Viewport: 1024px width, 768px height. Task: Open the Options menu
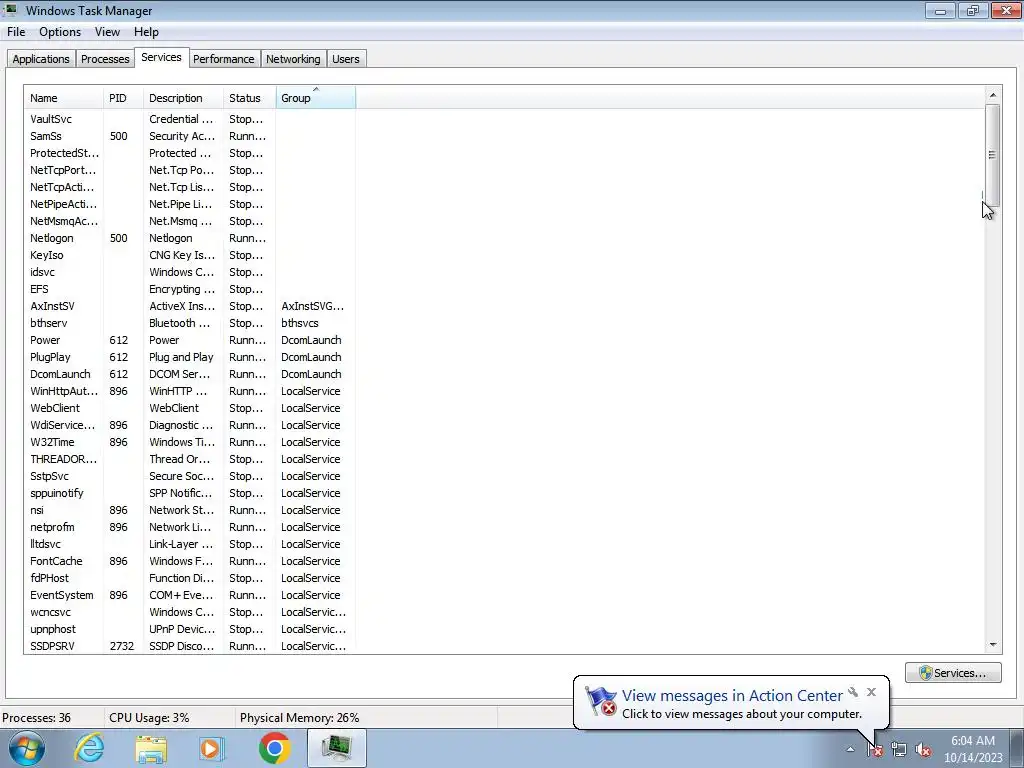coord(60,32)
